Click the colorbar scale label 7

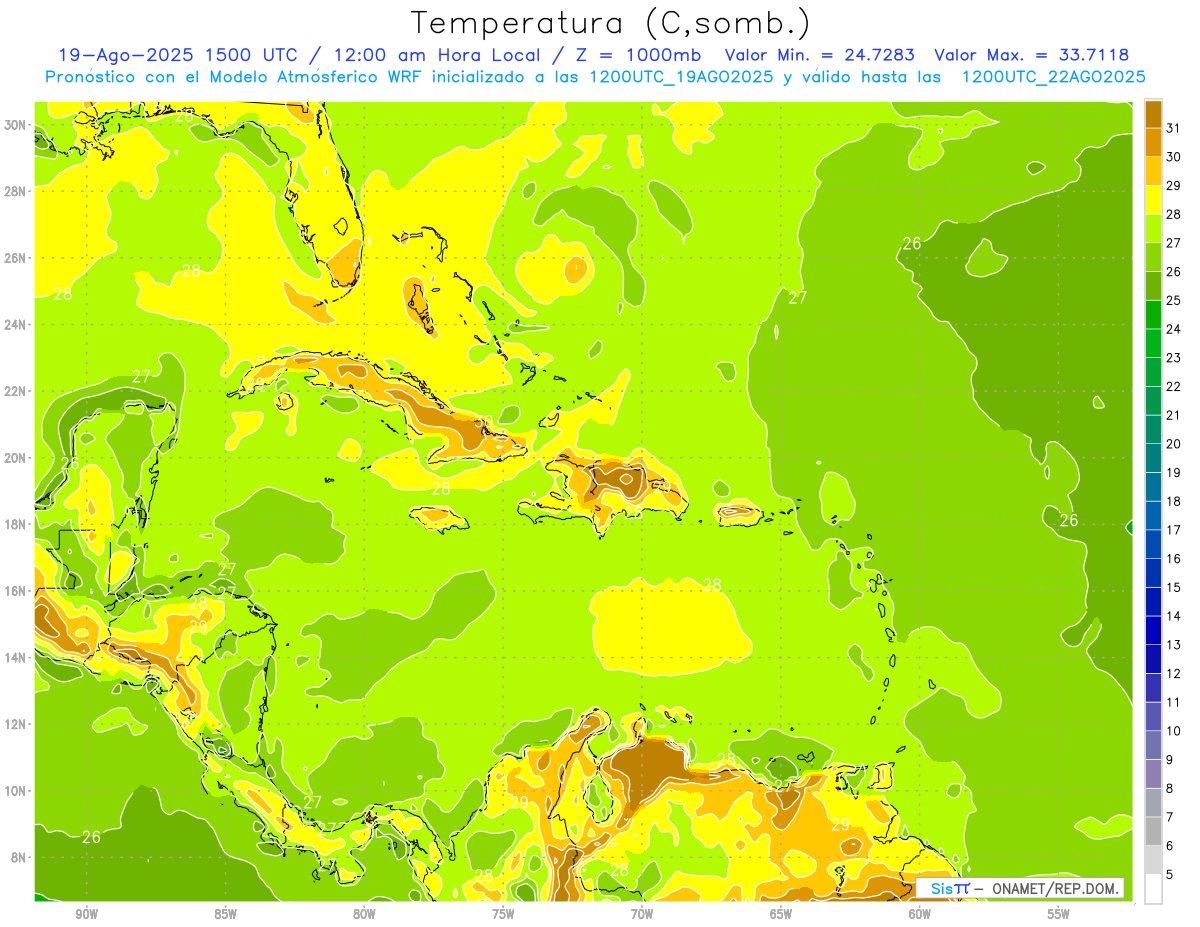1170,817
